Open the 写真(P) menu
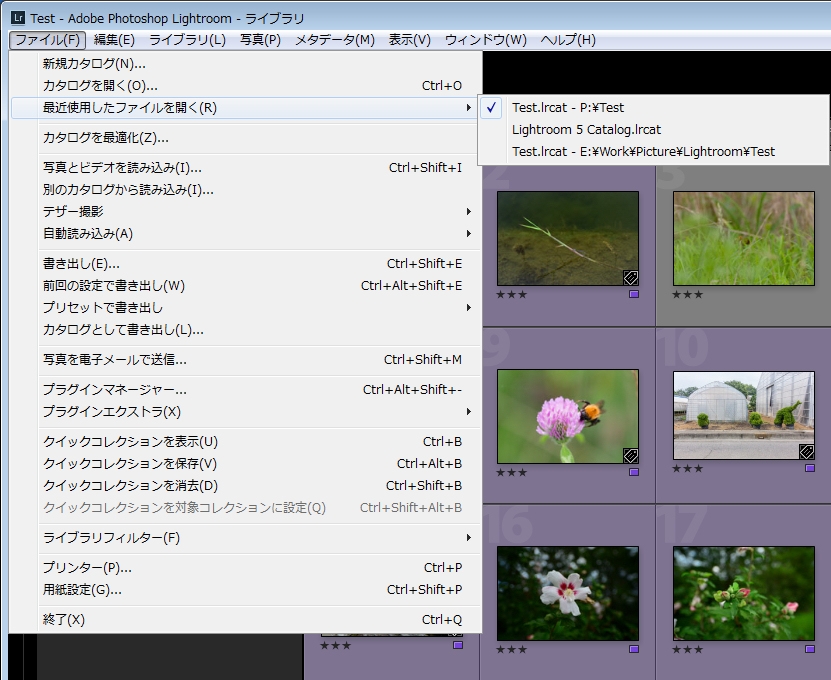Image resolution: width=831 pixels, height=680 pixels. pyautogui.click(x=260, y=40)
